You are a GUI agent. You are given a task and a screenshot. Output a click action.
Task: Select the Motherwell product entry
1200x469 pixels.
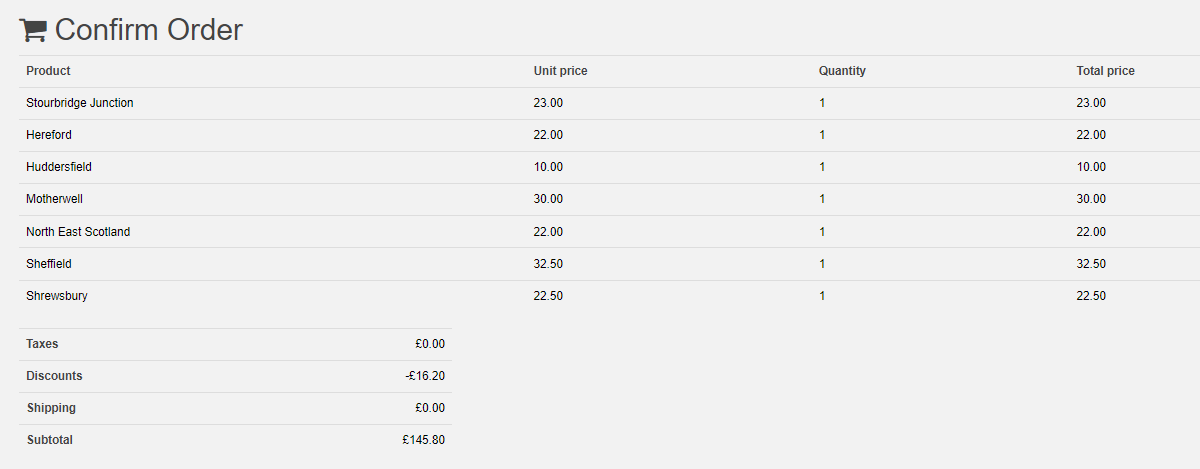click(x=54, y=199)
